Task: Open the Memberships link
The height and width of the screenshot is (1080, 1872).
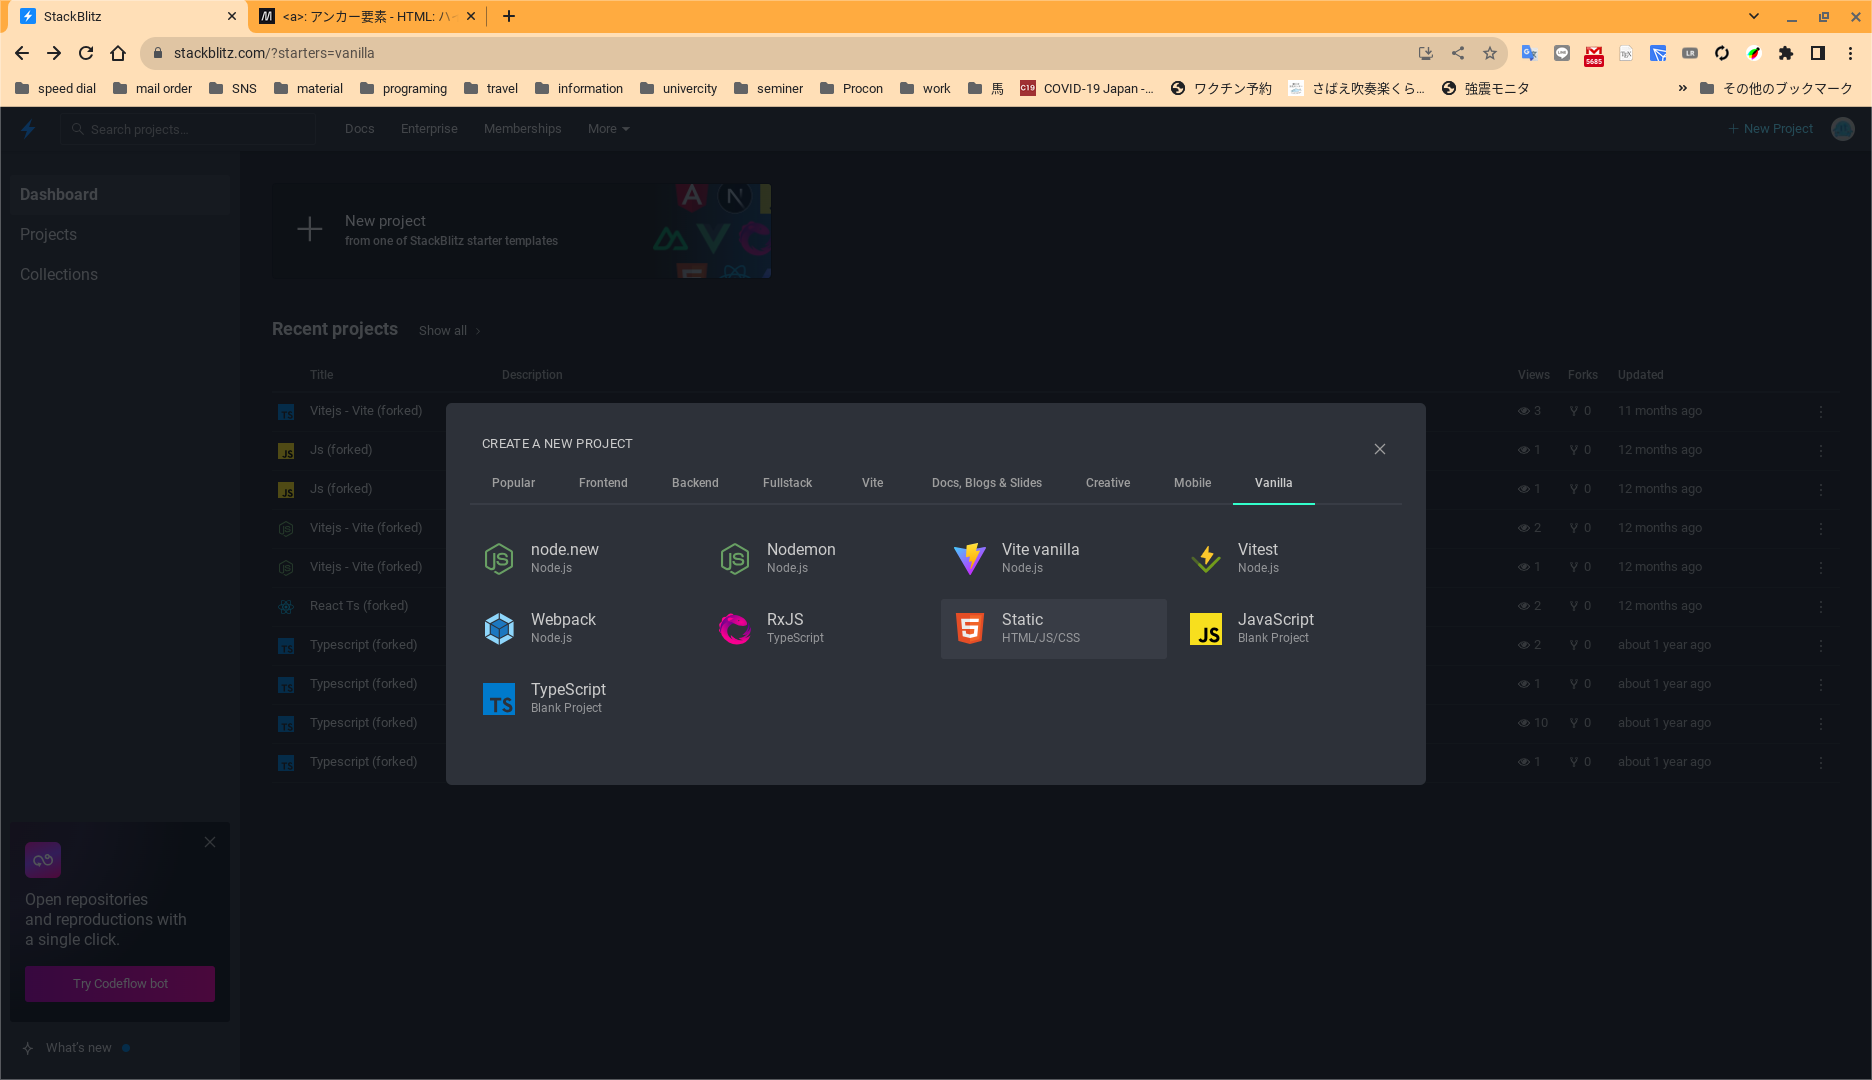Action: tap(522, 129)
